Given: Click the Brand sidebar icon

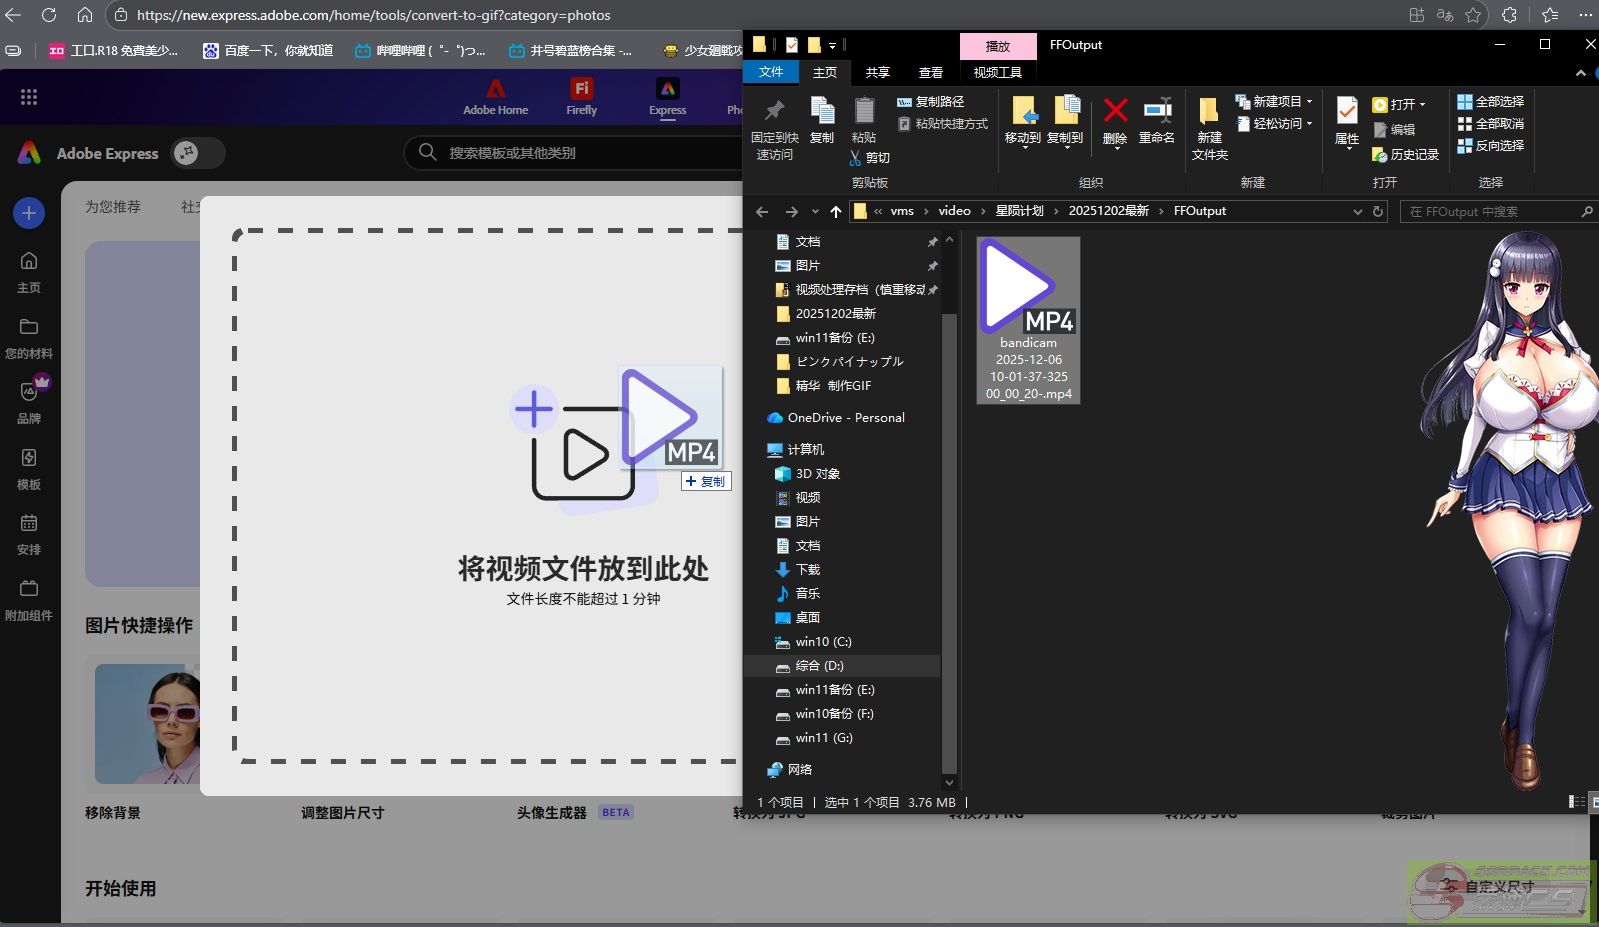Looking at the screenshot, I should point(29,393).
